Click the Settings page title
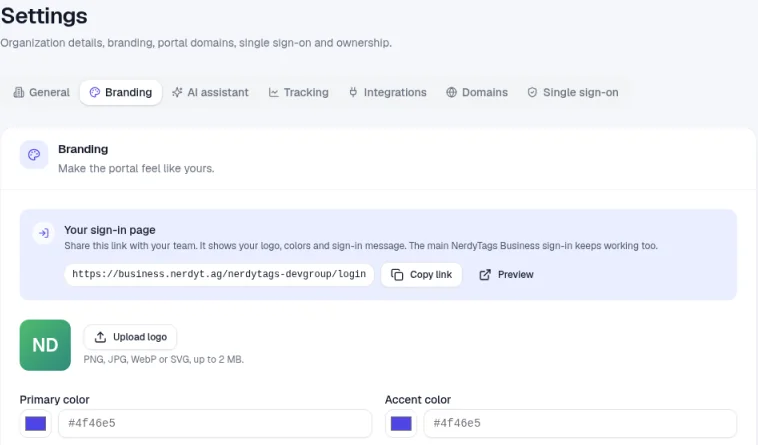The image size is (758, 445). (x=44, y=15)
